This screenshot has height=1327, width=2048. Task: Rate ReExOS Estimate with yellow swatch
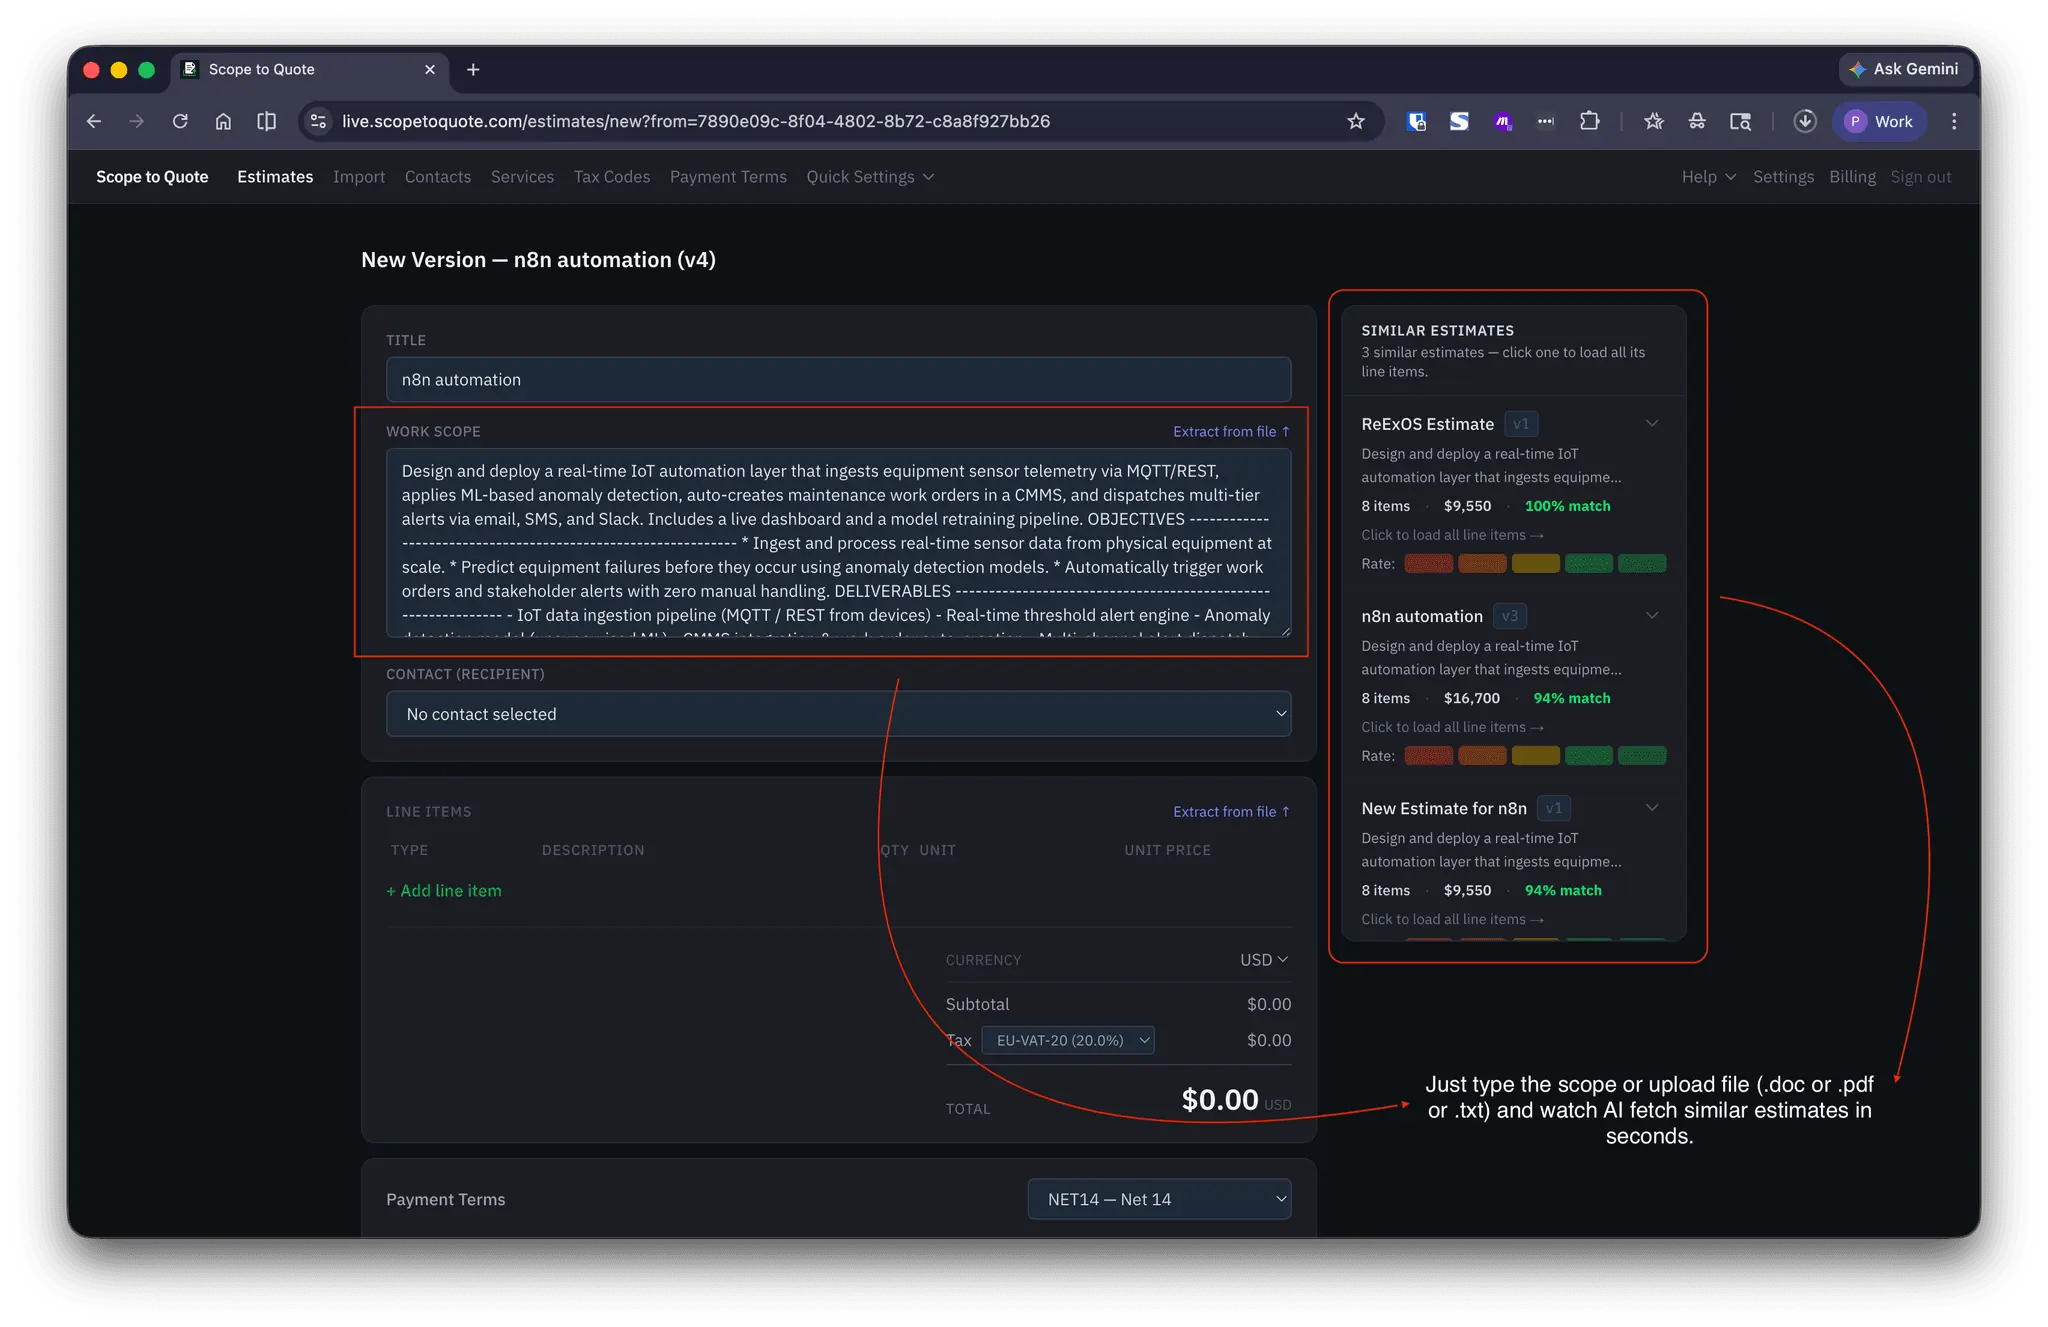pos(1536,563)
